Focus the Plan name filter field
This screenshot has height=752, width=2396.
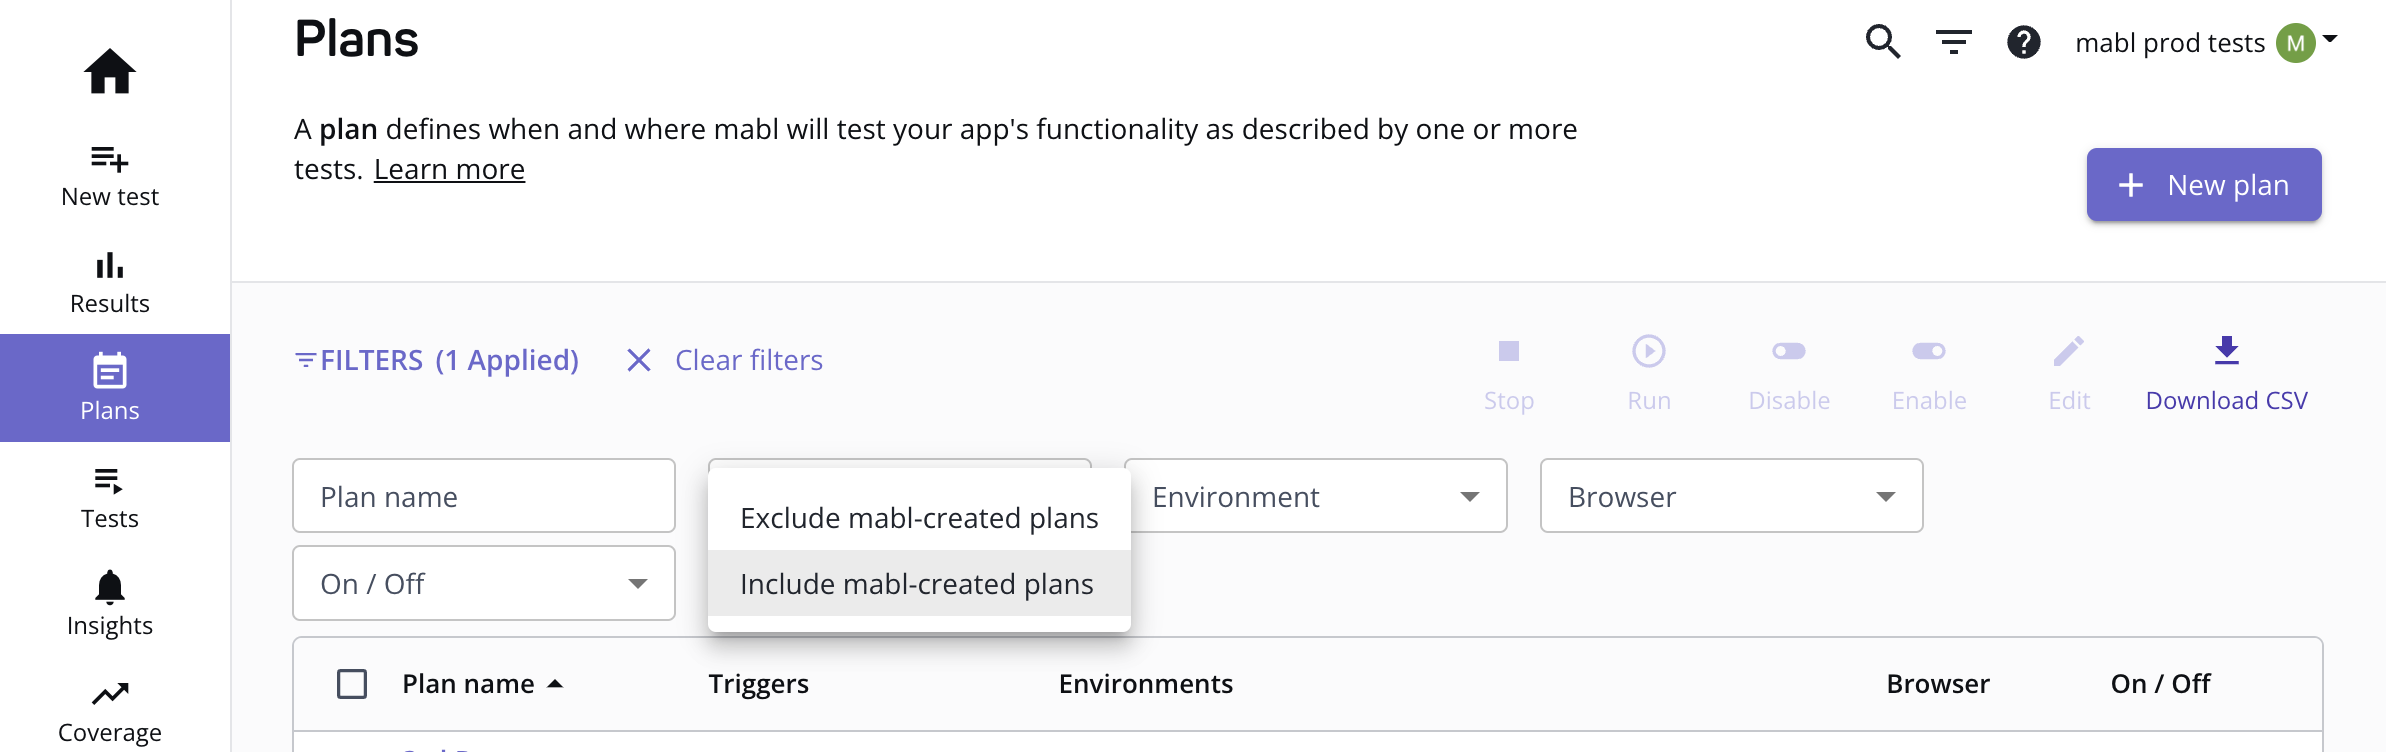[484, 496]
